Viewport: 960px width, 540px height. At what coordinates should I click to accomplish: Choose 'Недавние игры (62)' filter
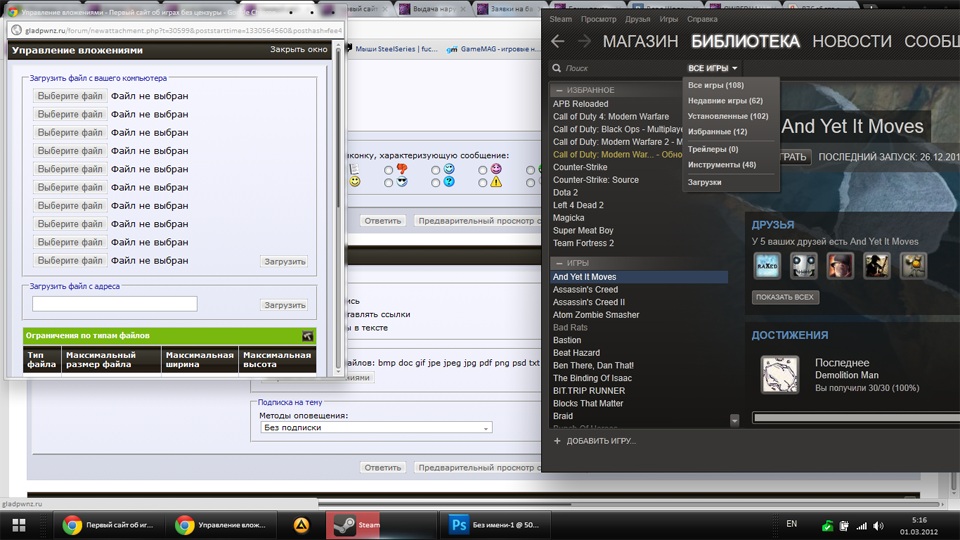tap(725, 100)
